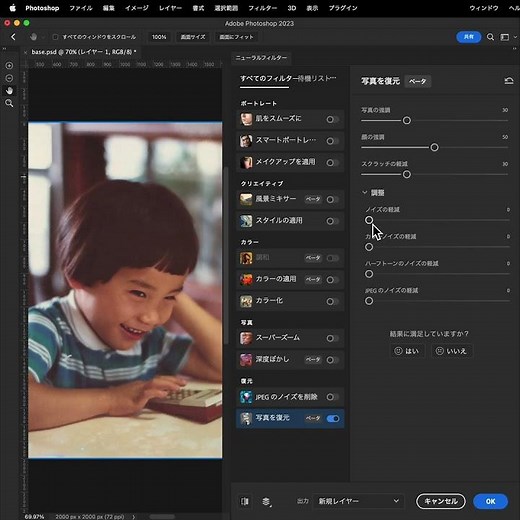Click the スタイルの適用 filter thumbnail
520x520 pixels.
point(246,221)
